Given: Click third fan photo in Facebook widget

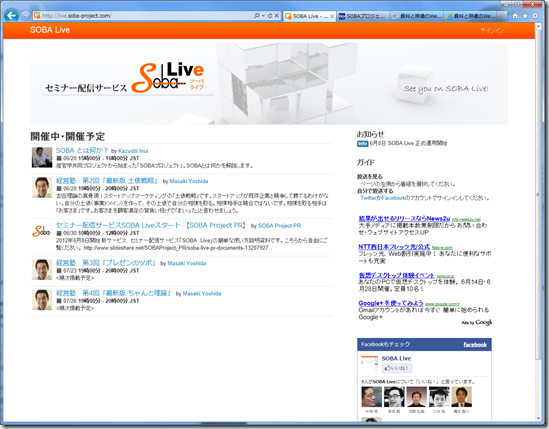Looking at the screenshot, I should point(416,397).
